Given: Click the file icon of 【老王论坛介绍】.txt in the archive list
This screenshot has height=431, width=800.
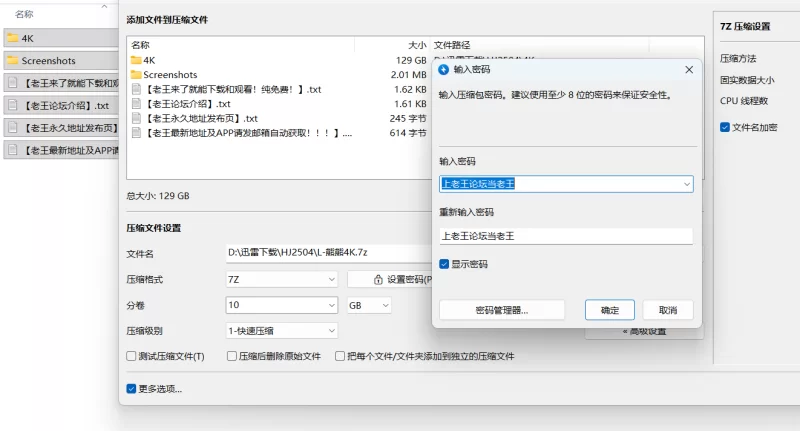Looking at the screenshot, I should click(x=136, y=104).
